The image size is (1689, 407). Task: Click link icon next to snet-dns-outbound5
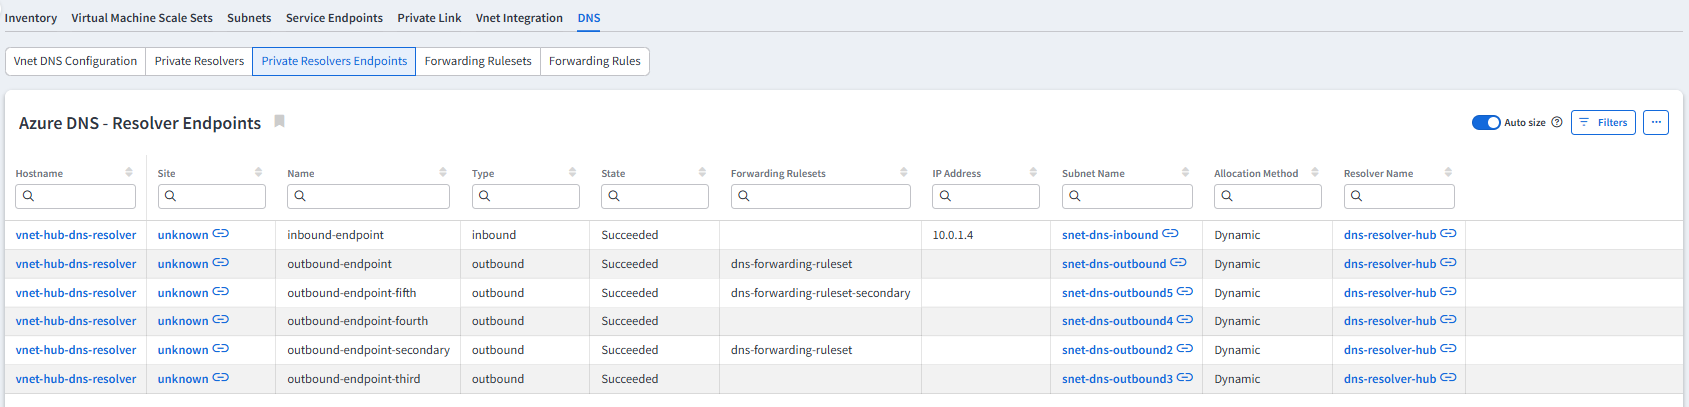click(x=1184, y=292)
